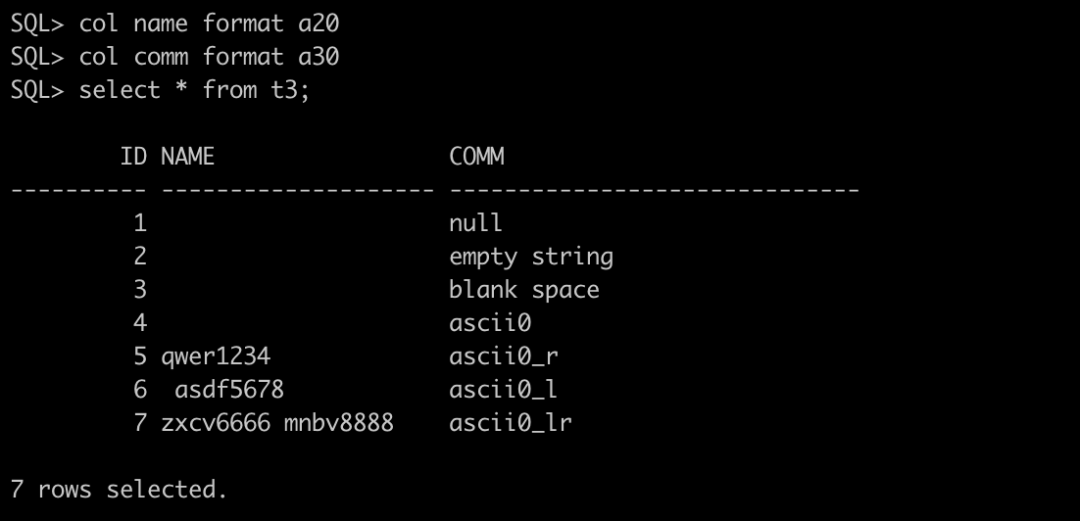1080x521 pixels.
Task: Click the ID number 3 in the table
Action: pos(140,289)
